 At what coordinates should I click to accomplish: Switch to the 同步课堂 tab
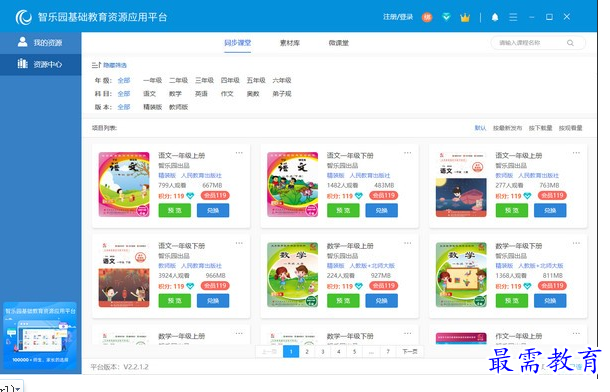[x=237, y=43]
